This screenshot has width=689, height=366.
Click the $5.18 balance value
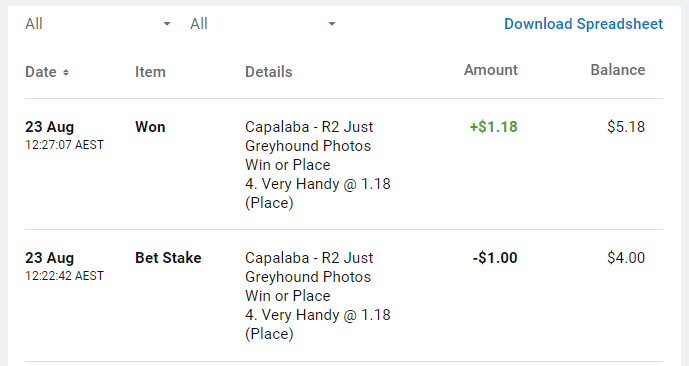[x=626, y=127]
